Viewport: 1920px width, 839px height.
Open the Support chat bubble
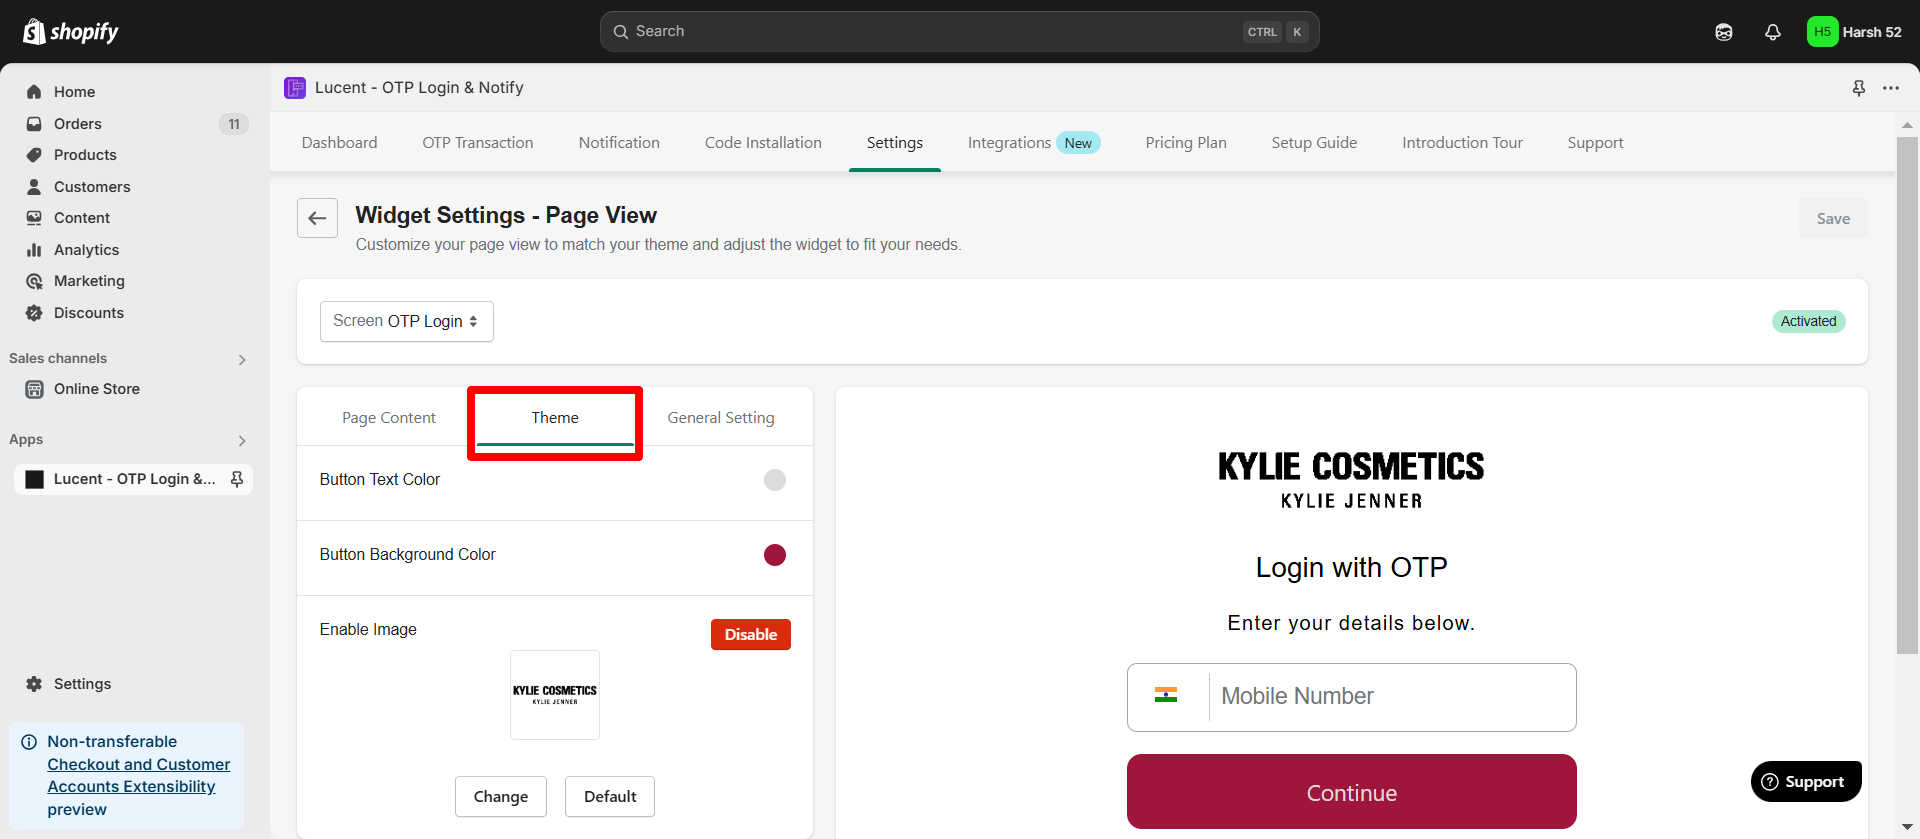pos(1806,781)
